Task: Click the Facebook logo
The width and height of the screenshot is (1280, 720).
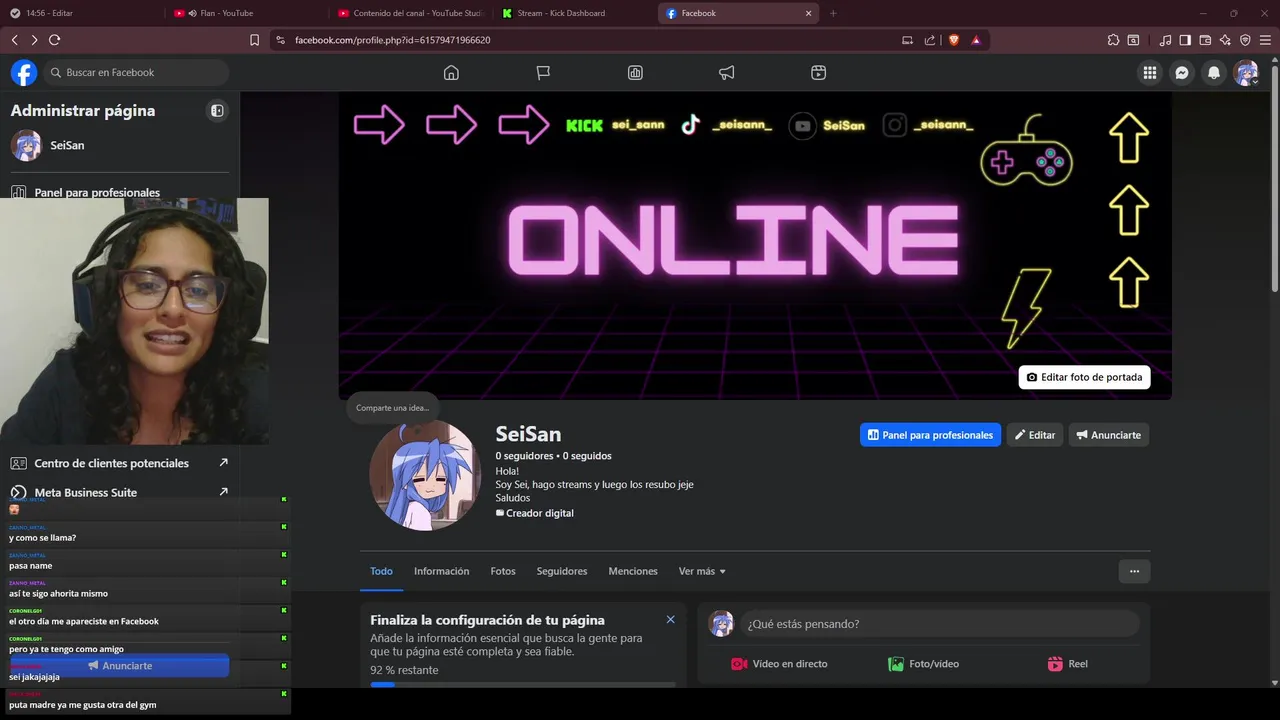Action: 24,73
